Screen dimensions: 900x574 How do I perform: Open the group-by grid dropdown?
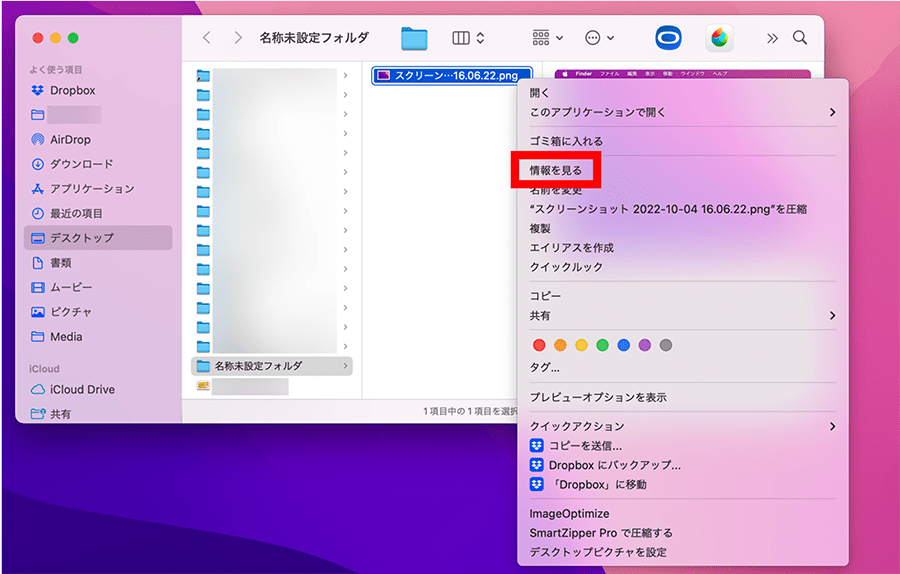[x=547, y=38]
